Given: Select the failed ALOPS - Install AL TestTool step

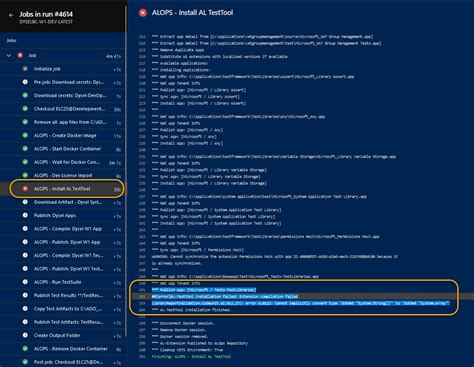Looking at the screenshot, I should coord(62,189).
